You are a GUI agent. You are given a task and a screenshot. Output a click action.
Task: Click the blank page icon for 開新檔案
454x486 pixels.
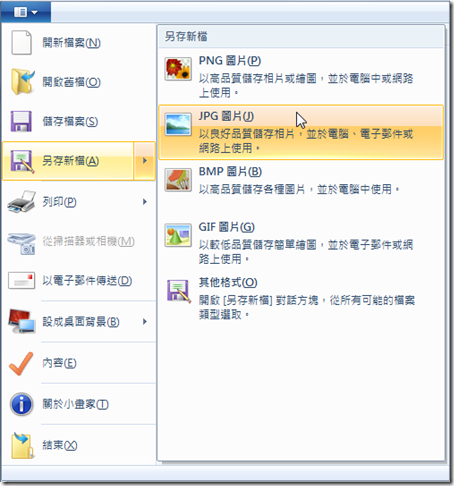[21, 42]
